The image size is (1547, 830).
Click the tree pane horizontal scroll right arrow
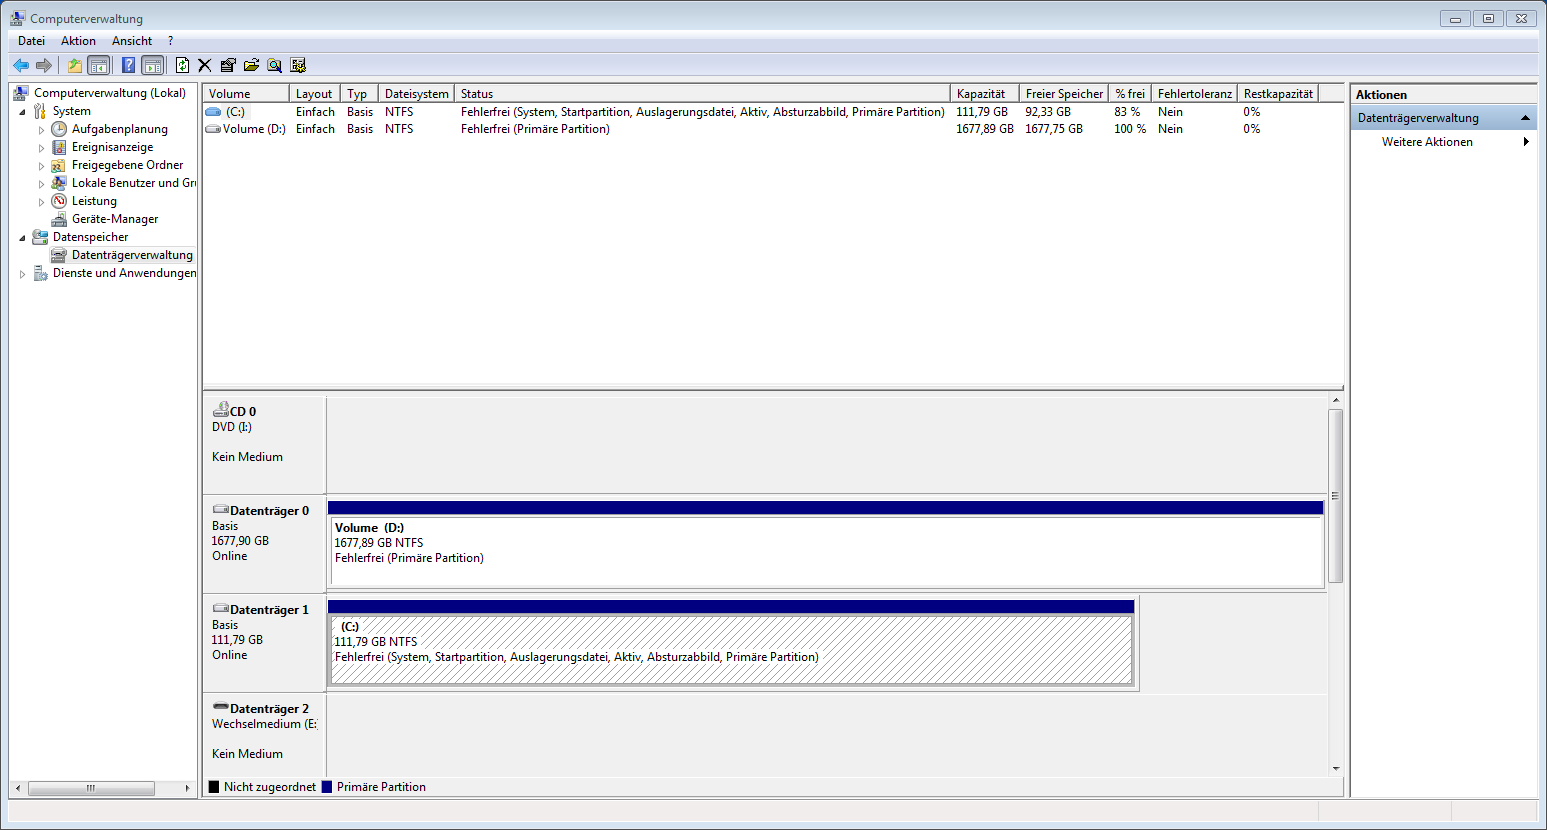click(x=187, y=788)
